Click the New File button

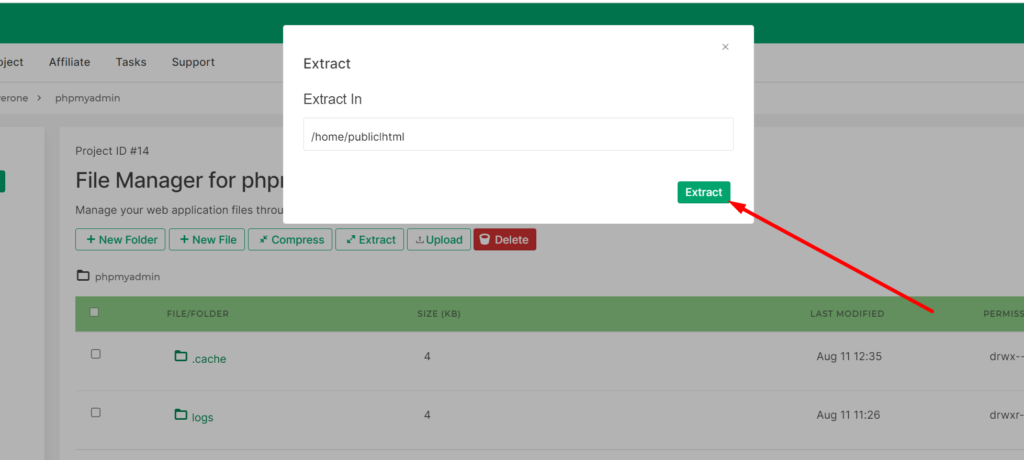coord(207,240)
